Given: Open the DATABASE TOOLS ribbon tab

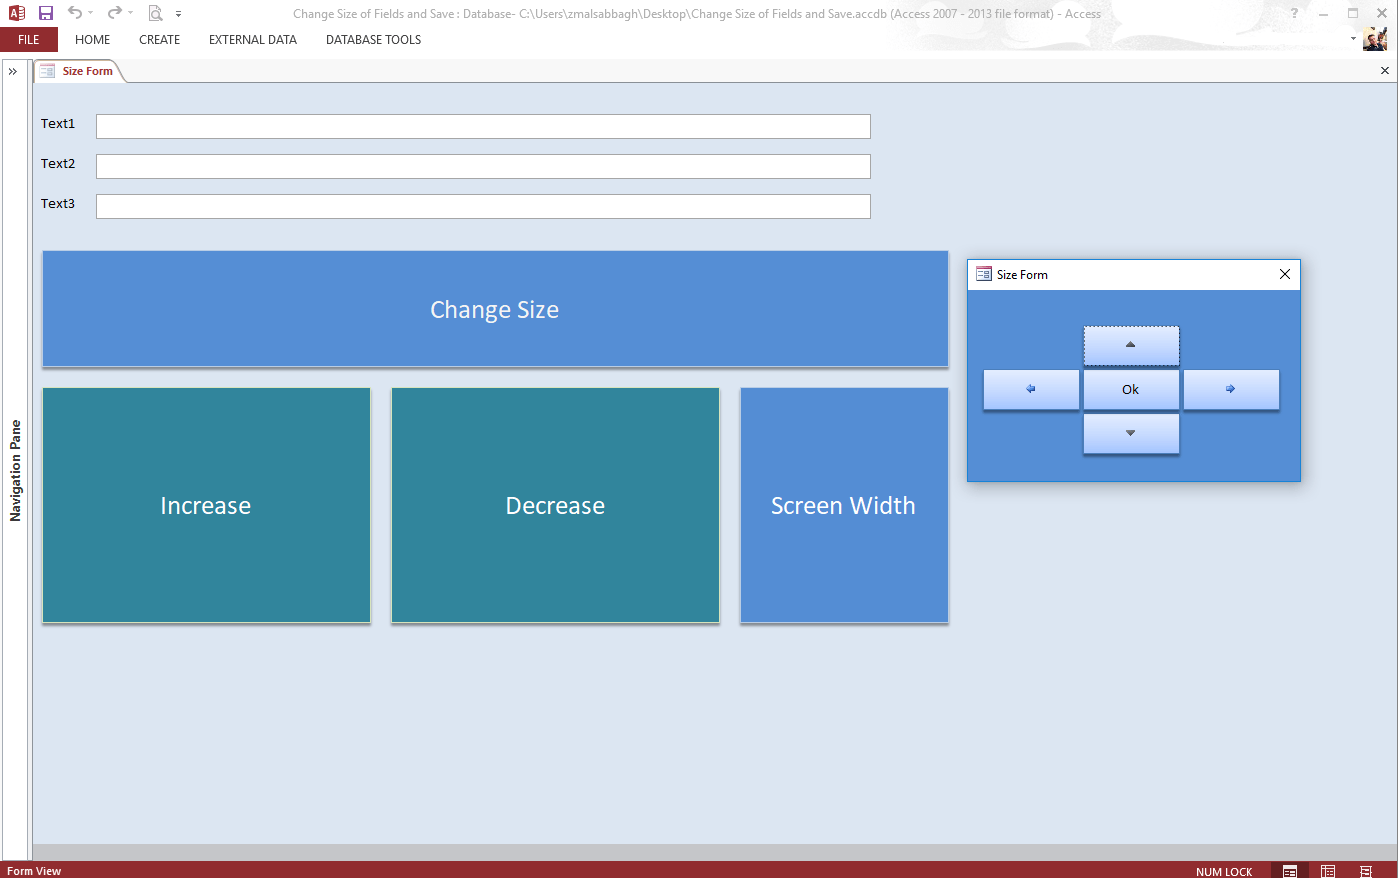Looking at the screenshot, I should pos(372,40).
